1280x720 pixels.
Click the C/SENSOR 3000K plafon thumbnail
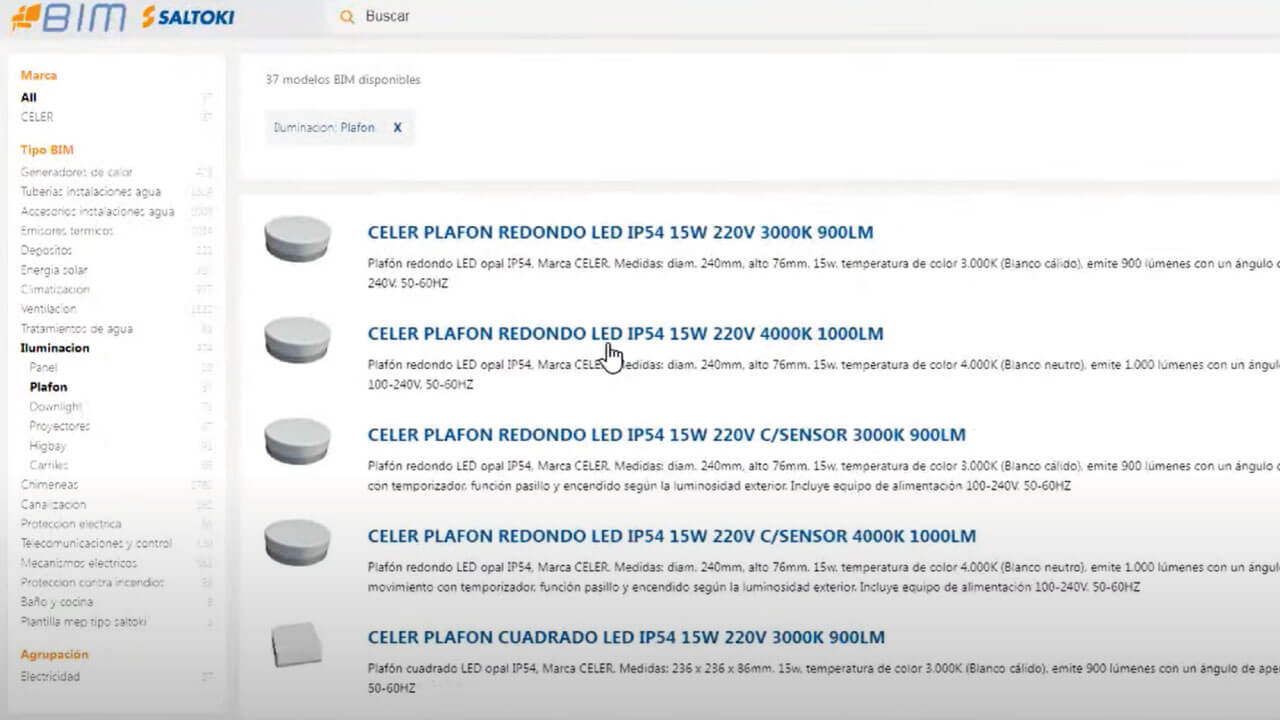(x=297, y=441)
